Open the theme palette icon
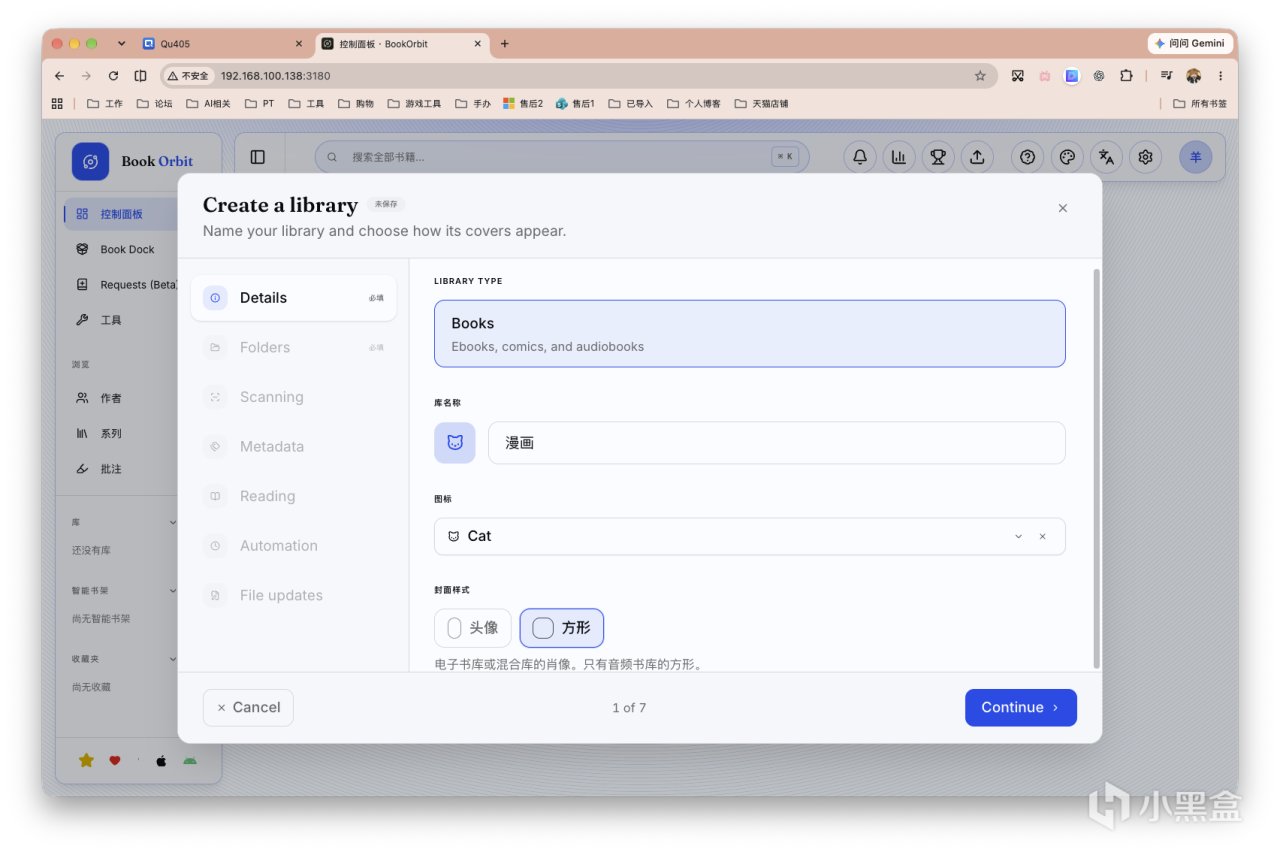Viewport: 1280px width, 852px height. [x=1067, y=157]
